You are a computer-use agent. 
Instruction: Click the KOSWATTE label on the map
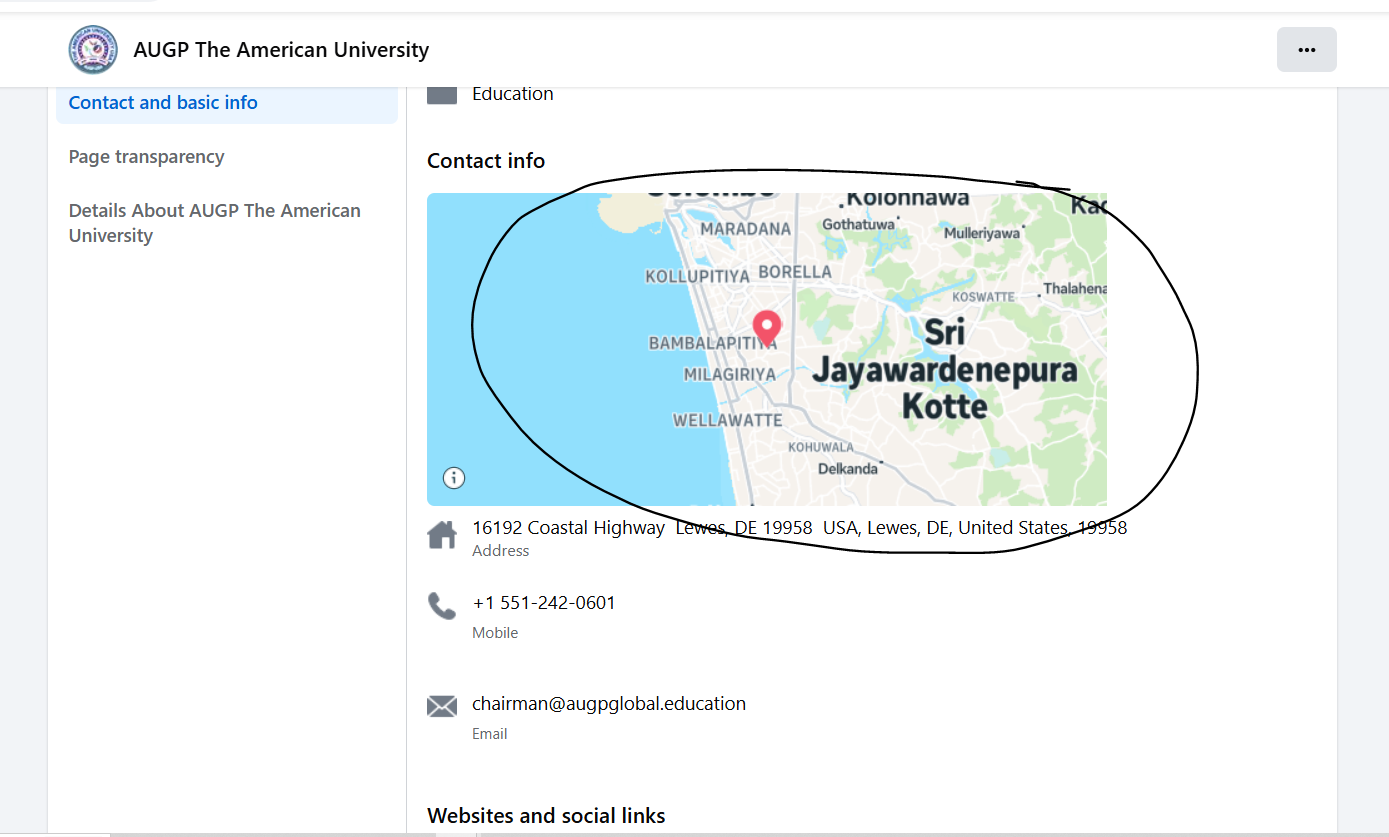coord(983,297)
